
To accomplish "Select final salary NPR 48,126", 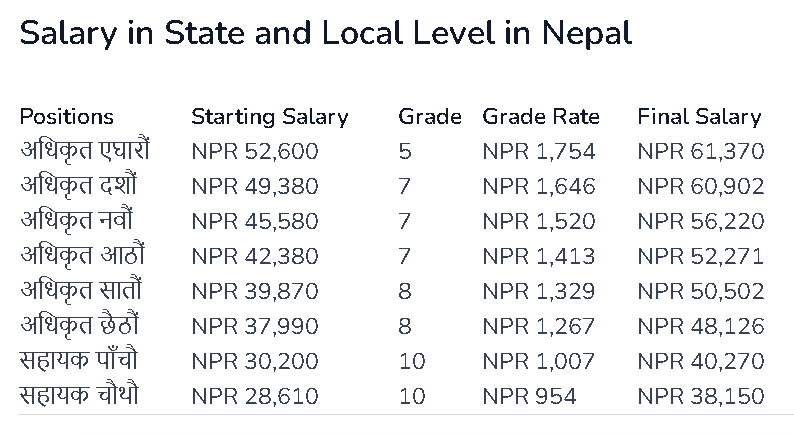I will tap(700, 326).
